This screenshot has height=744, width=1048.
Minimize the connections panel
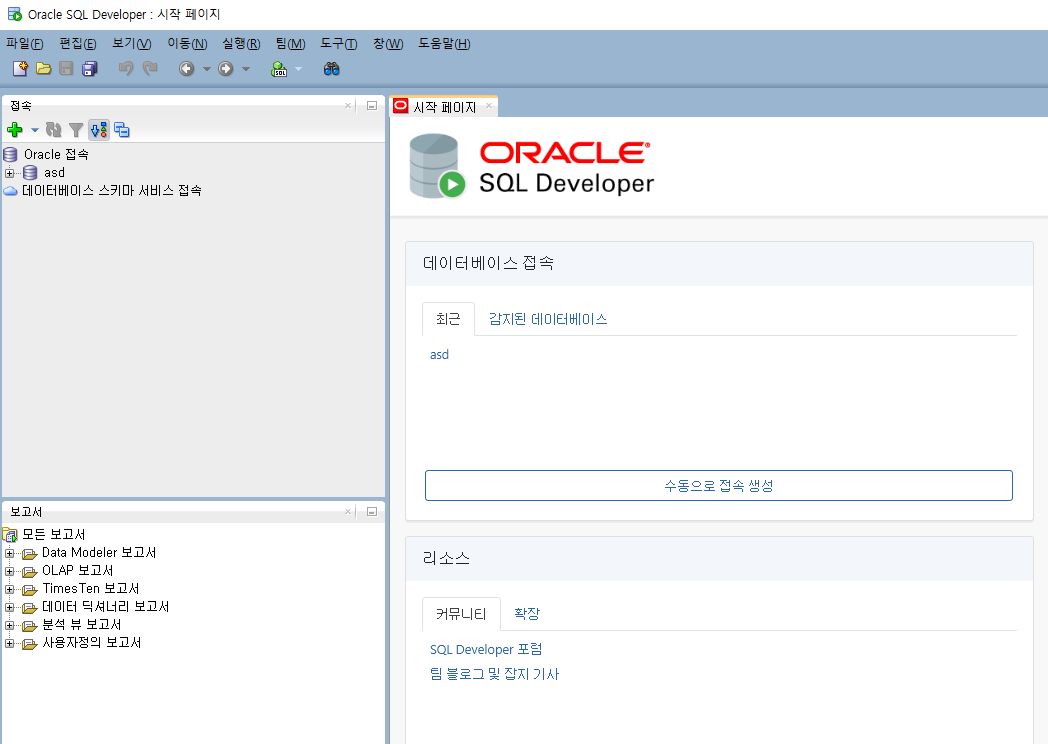click(372, 106)
